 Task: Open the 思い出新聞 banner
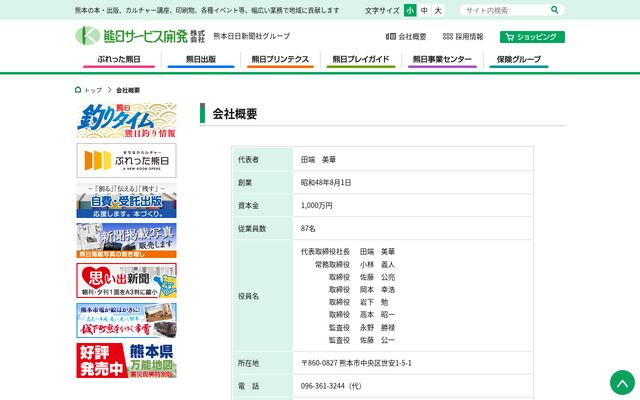click(x=127, y=280)
